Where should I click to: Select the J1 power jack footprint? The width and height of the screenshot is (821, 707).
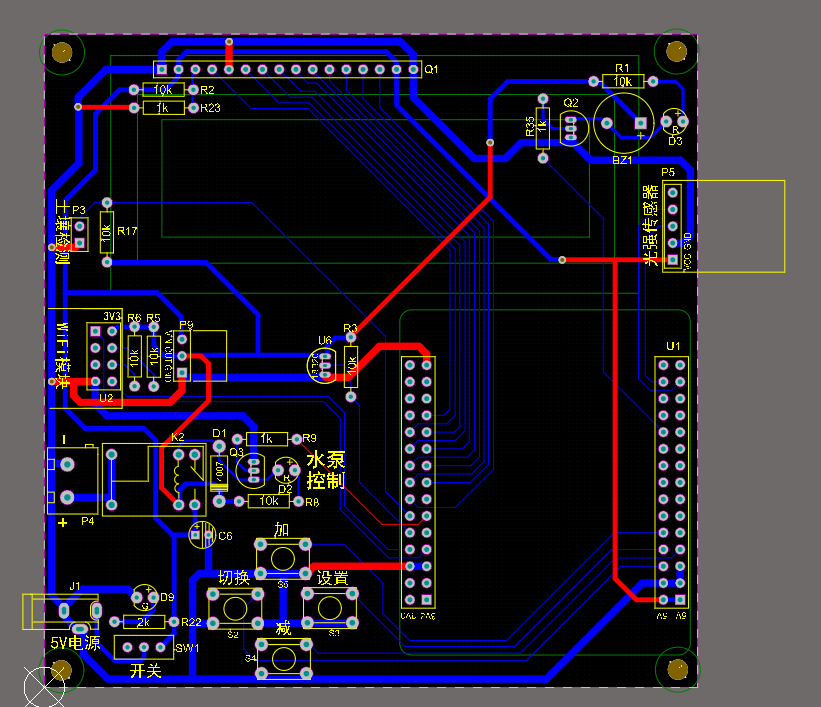pos(62,612)
